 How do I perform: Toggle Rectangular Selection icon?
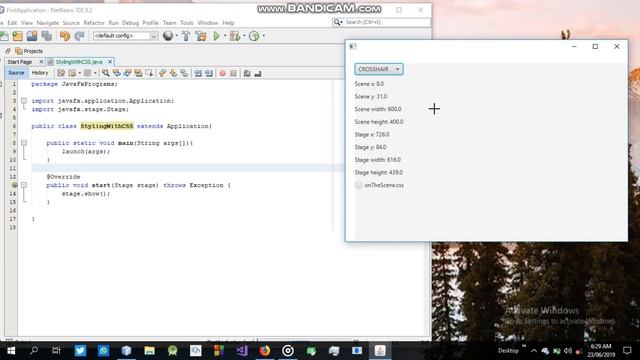tap(149, 73)
